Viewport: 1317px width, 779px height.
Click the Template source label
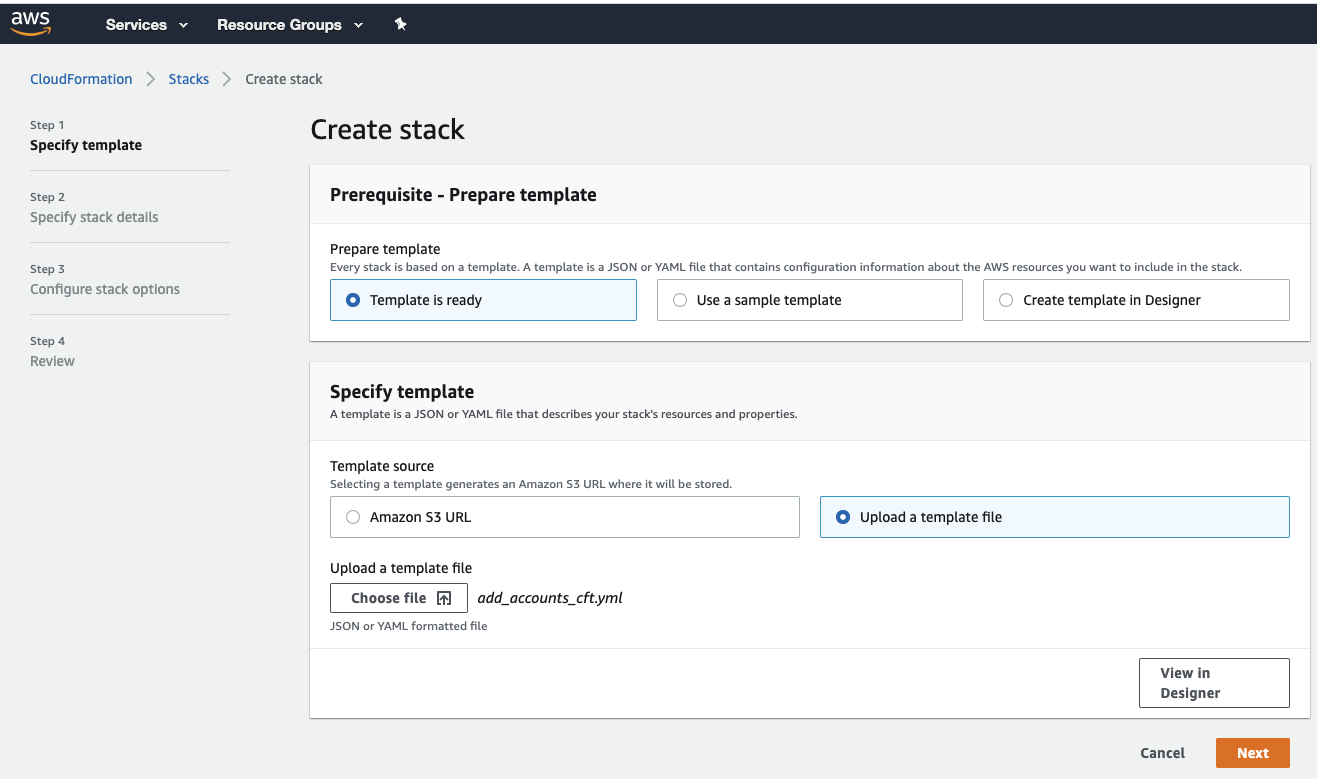[x=382, y=466]
